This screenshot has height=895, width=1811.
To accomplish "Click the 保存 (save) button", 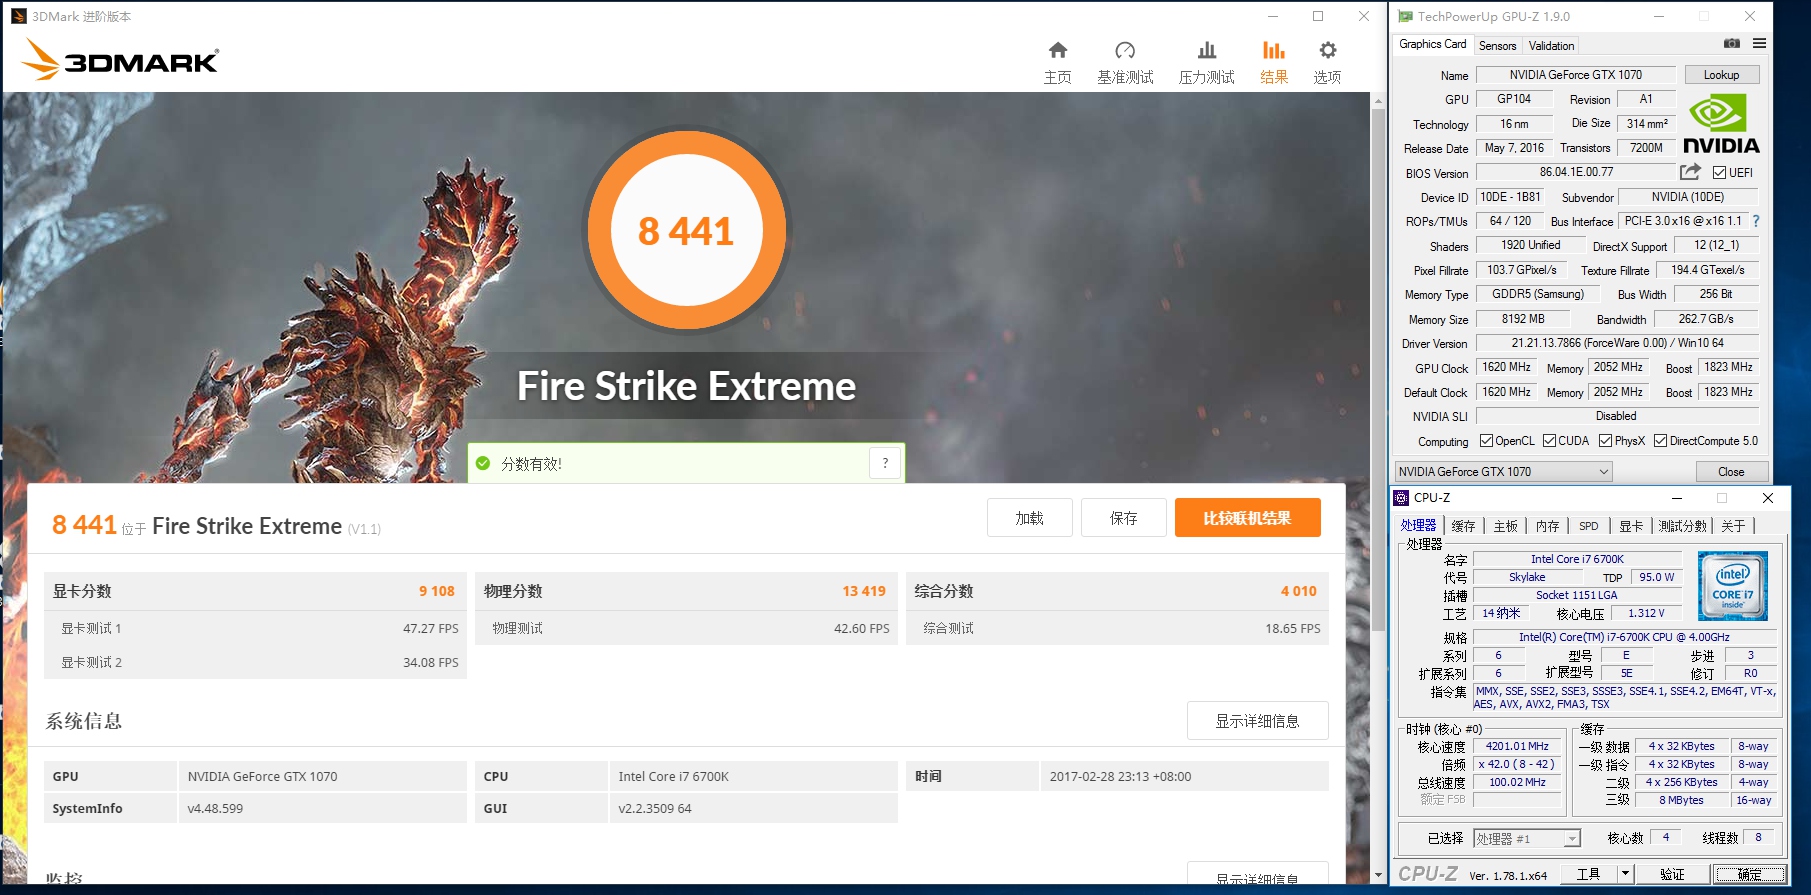I will click(x=1123, y=518).
